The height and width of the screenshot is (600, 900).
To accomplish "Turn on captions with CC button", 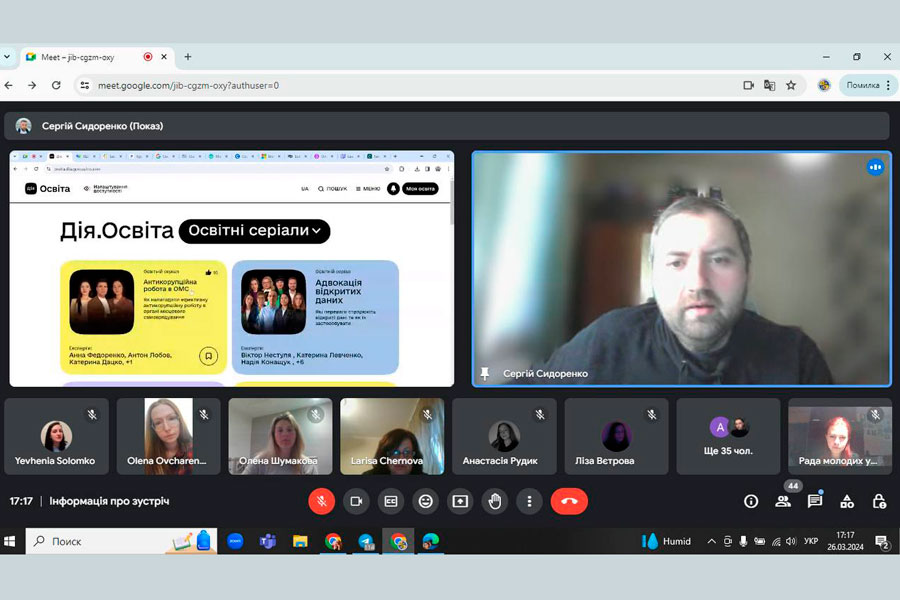I will [391, 501].
